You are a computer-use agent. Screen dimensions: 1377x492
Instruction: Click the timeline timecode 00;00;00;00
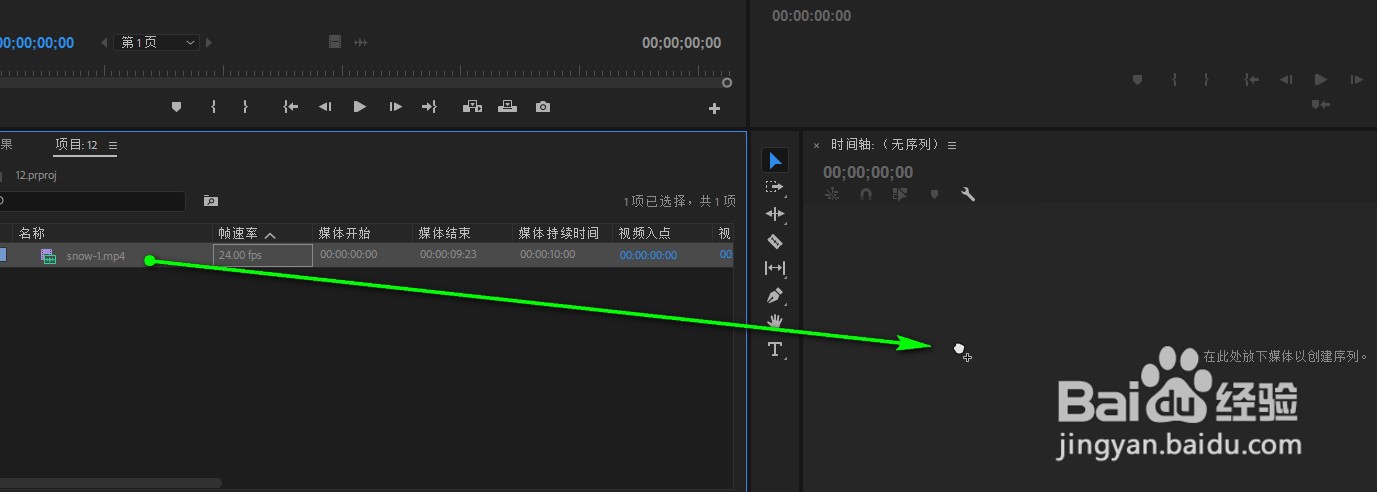point(868,172)
